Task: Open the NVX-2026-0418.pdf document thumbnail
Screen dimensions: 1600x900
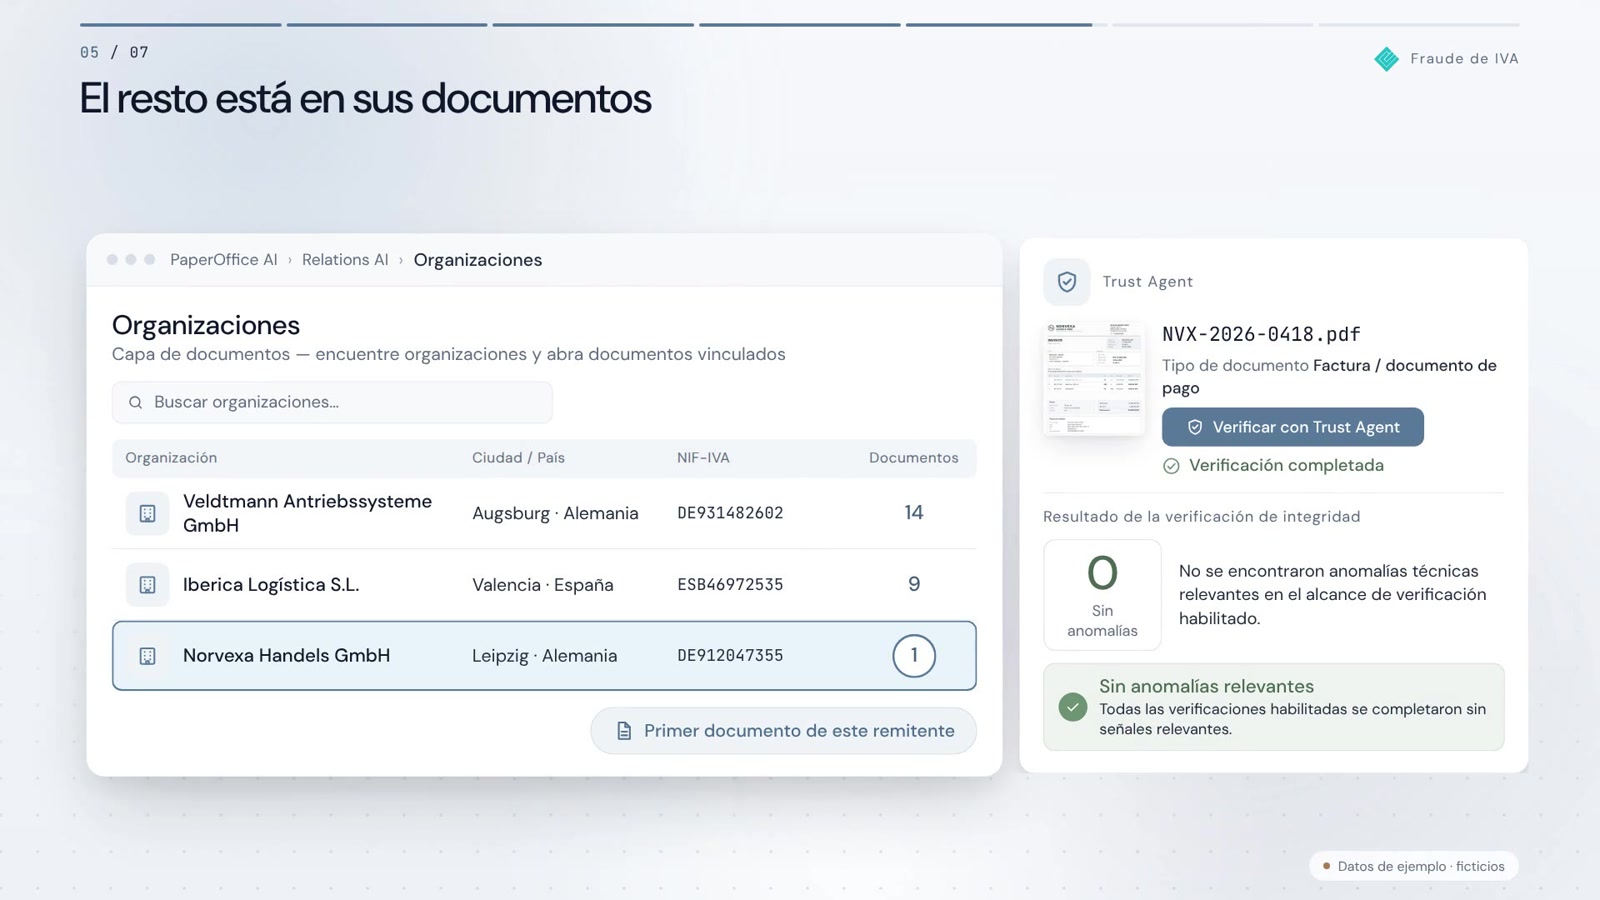Action: pyautogui.click(x=1094, y=378)
